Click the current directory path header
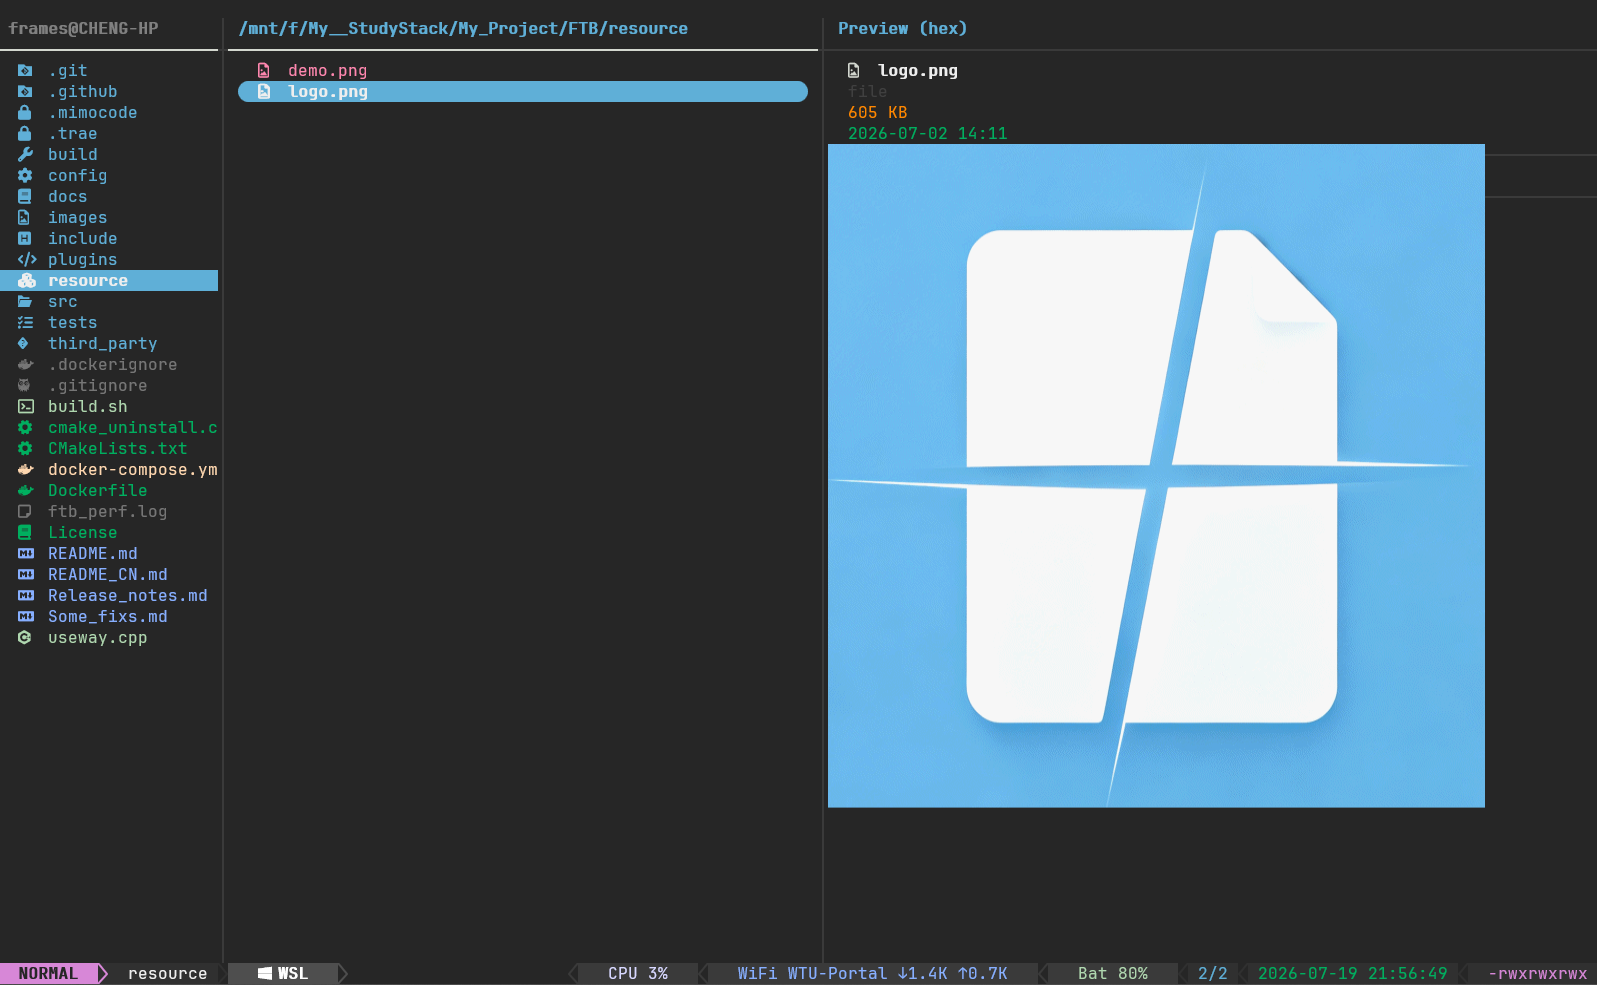 tap(463, 28)
